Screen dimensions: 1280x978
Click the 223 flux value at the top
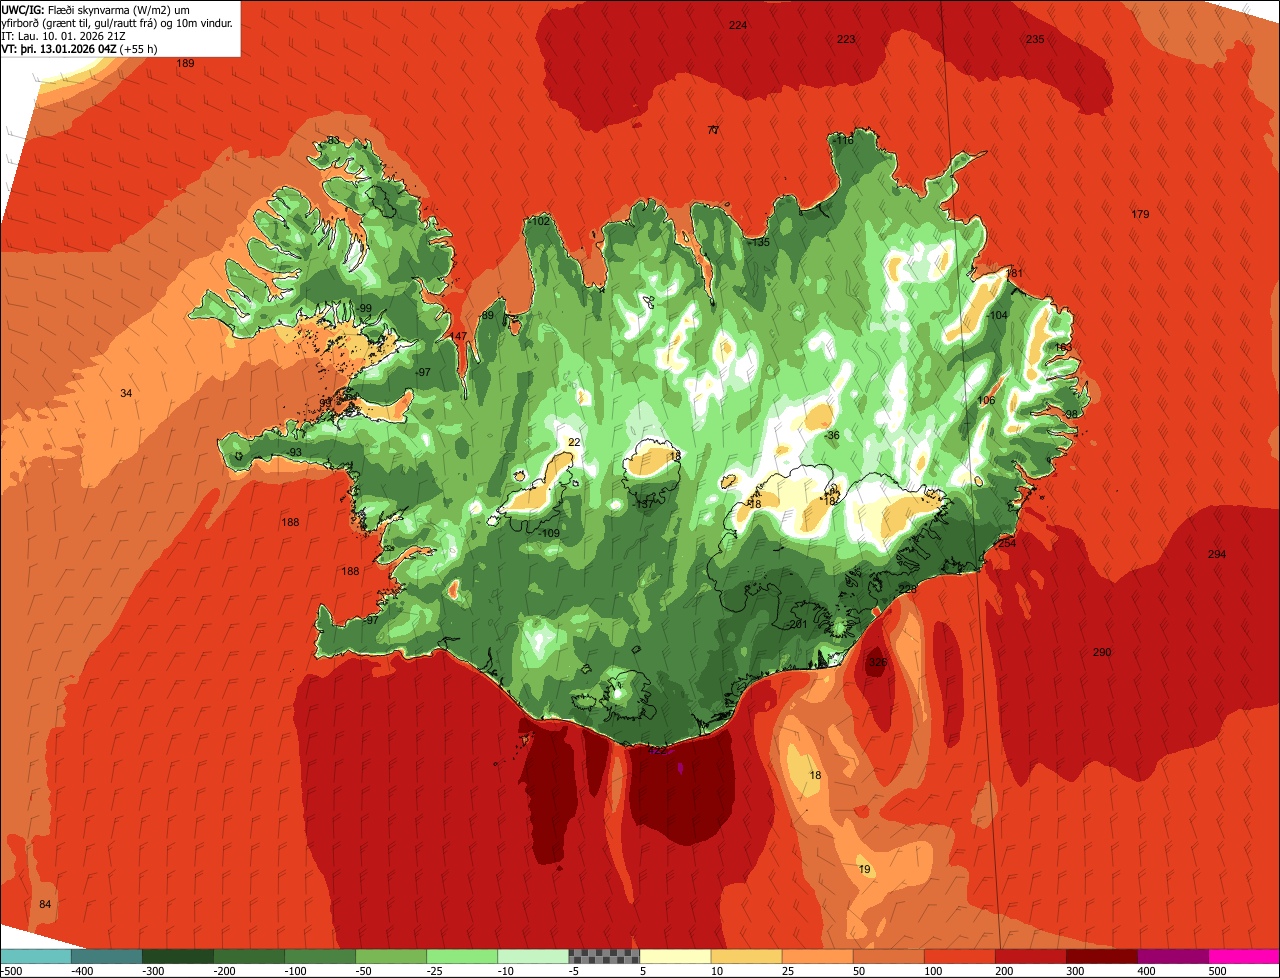(846, 39)
